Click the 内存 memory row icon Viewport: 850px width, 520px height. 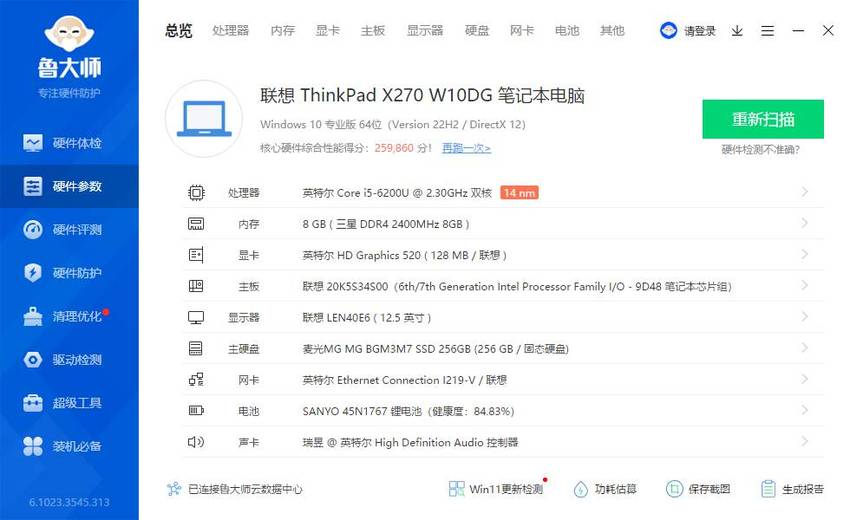coord(196,224)
